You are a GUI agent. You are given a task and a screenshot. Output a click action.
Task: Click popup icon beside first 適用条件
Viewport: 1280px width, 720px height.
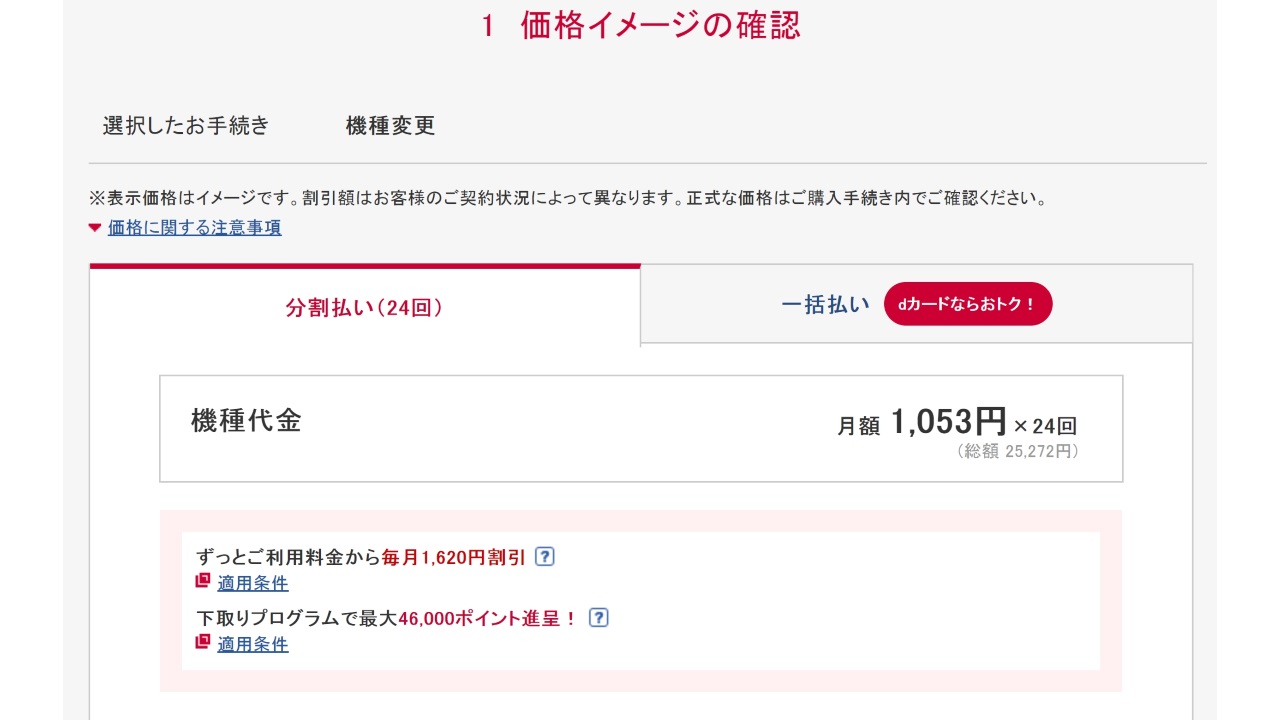(x=203, y=582)
